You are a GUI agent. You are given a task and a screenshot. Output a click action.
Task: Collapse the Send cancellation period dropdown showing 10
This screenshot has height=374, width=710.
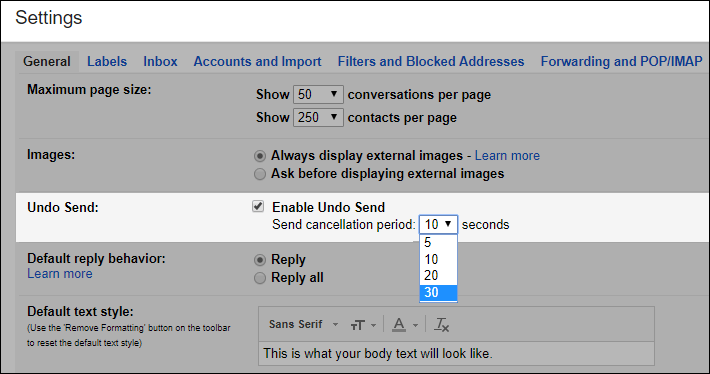pyautogui.click(x=438, y=224)
